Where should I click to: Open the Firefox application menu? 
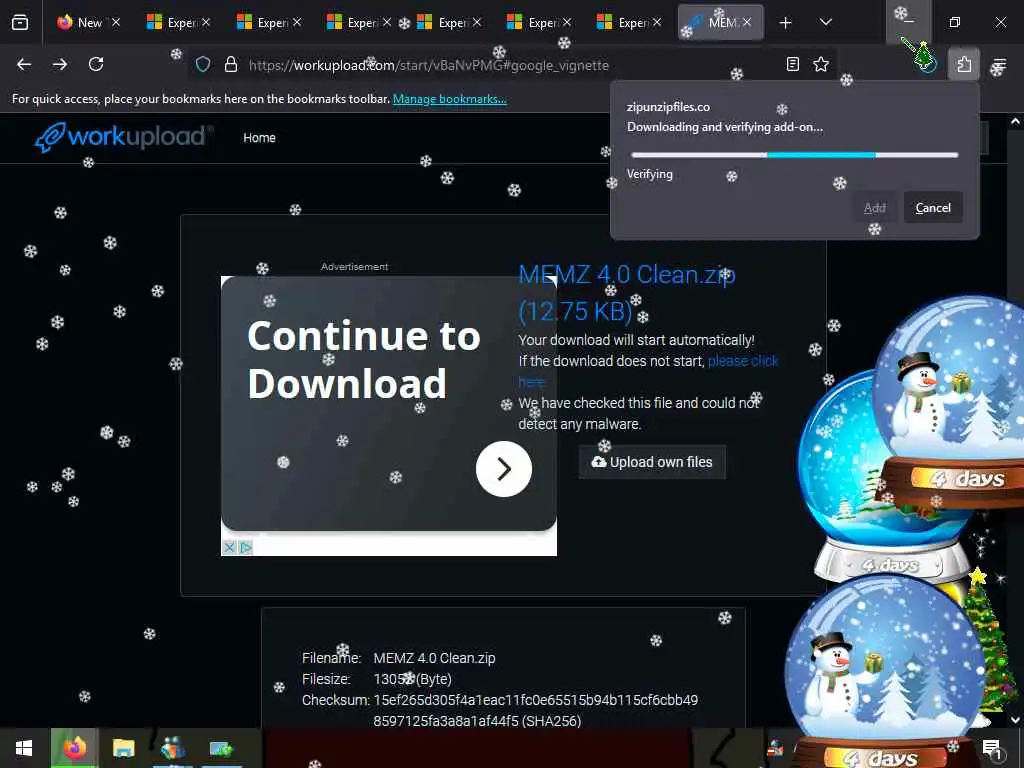coord(999,64)
